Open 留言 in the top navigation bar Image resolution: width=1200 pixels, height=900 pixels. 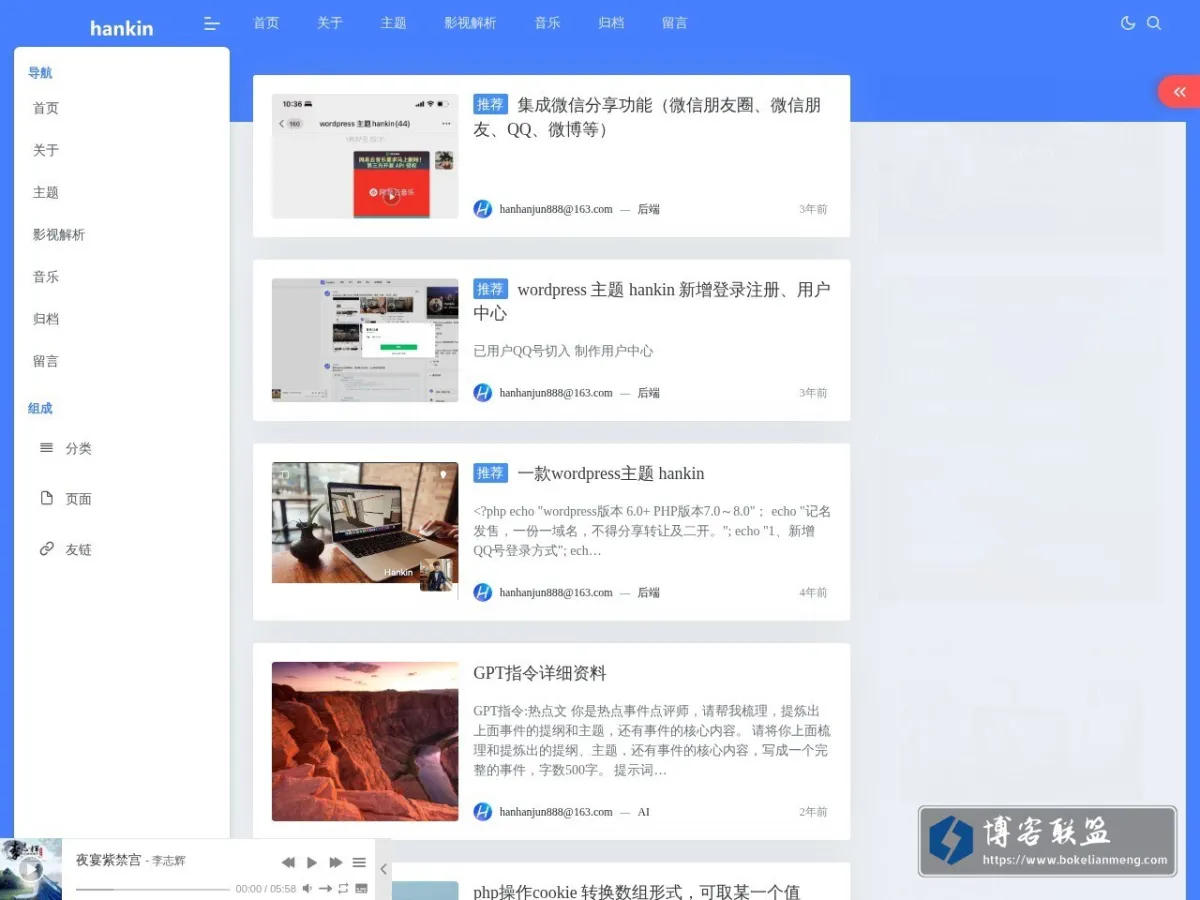[x=675, y=23]
